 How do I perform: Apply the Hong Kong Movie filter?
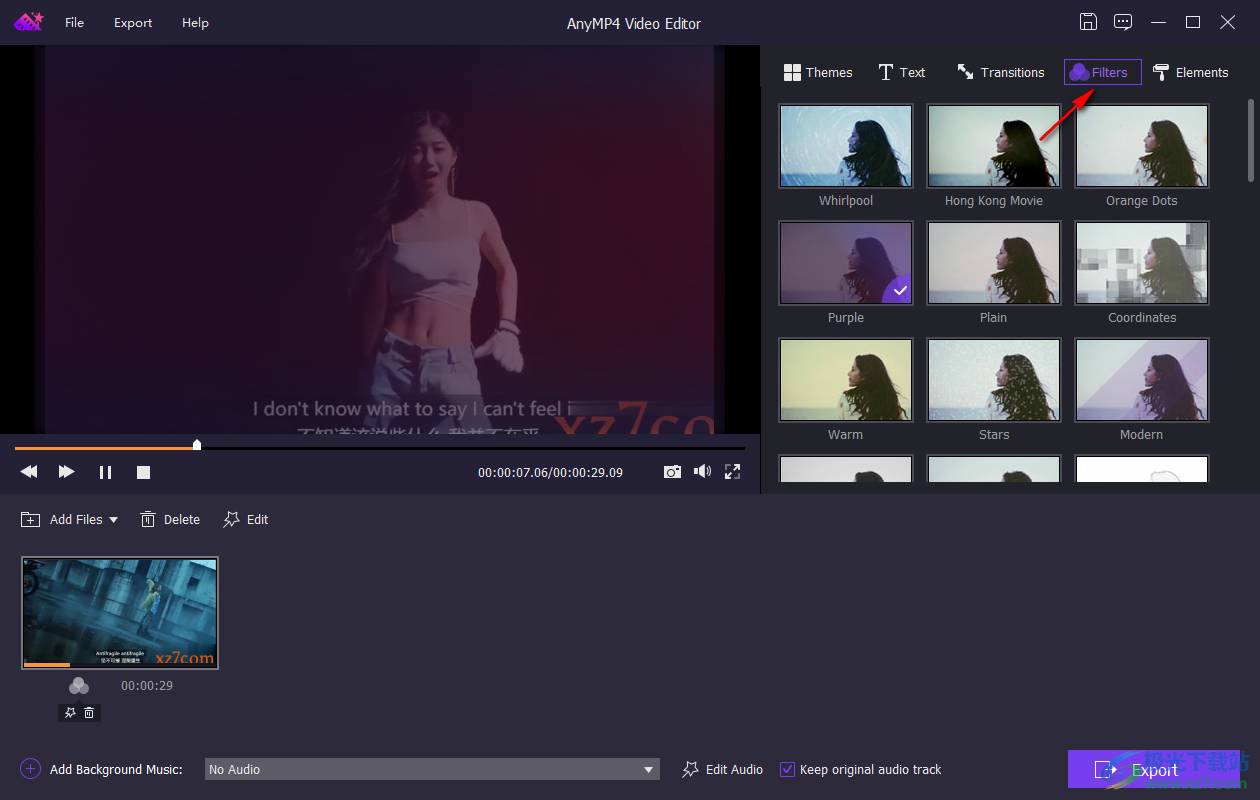tap(994, 146)
